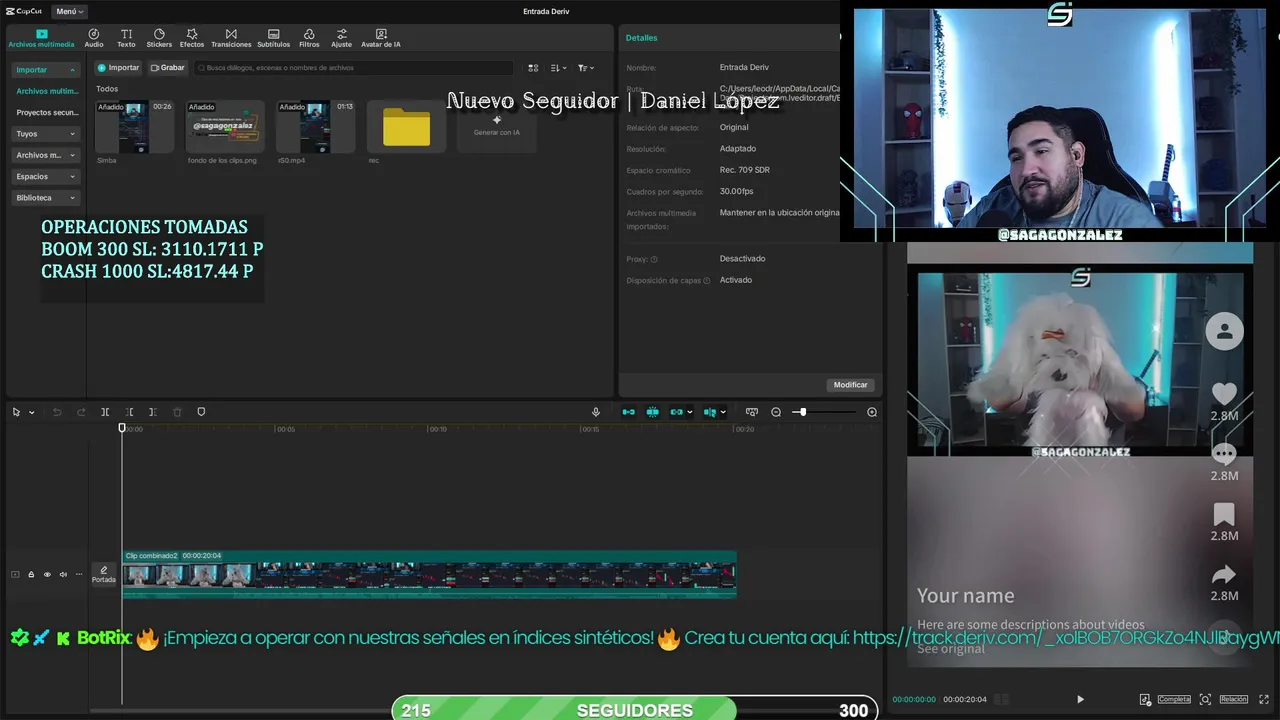The height and width of the screenshot is (720, 1280).
Task: Open the selection tool dropdown arrow
Action: coord(32,412)
